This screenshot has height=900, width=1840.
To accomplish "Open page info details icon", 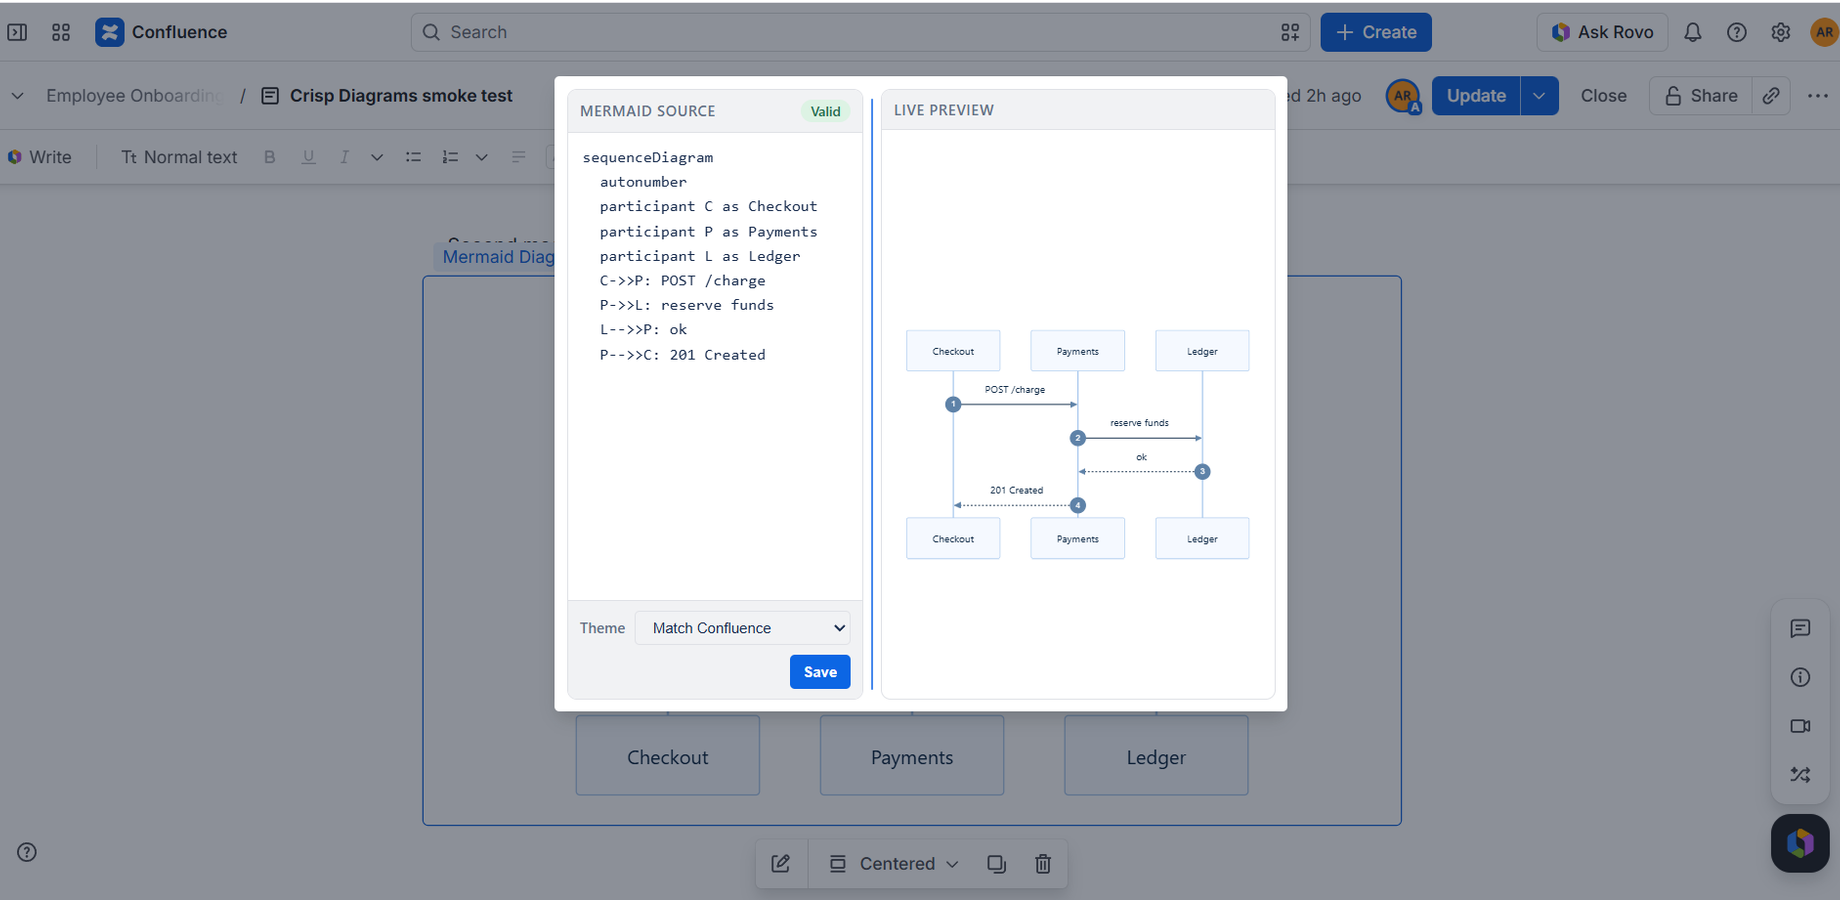I will 1800,677.
